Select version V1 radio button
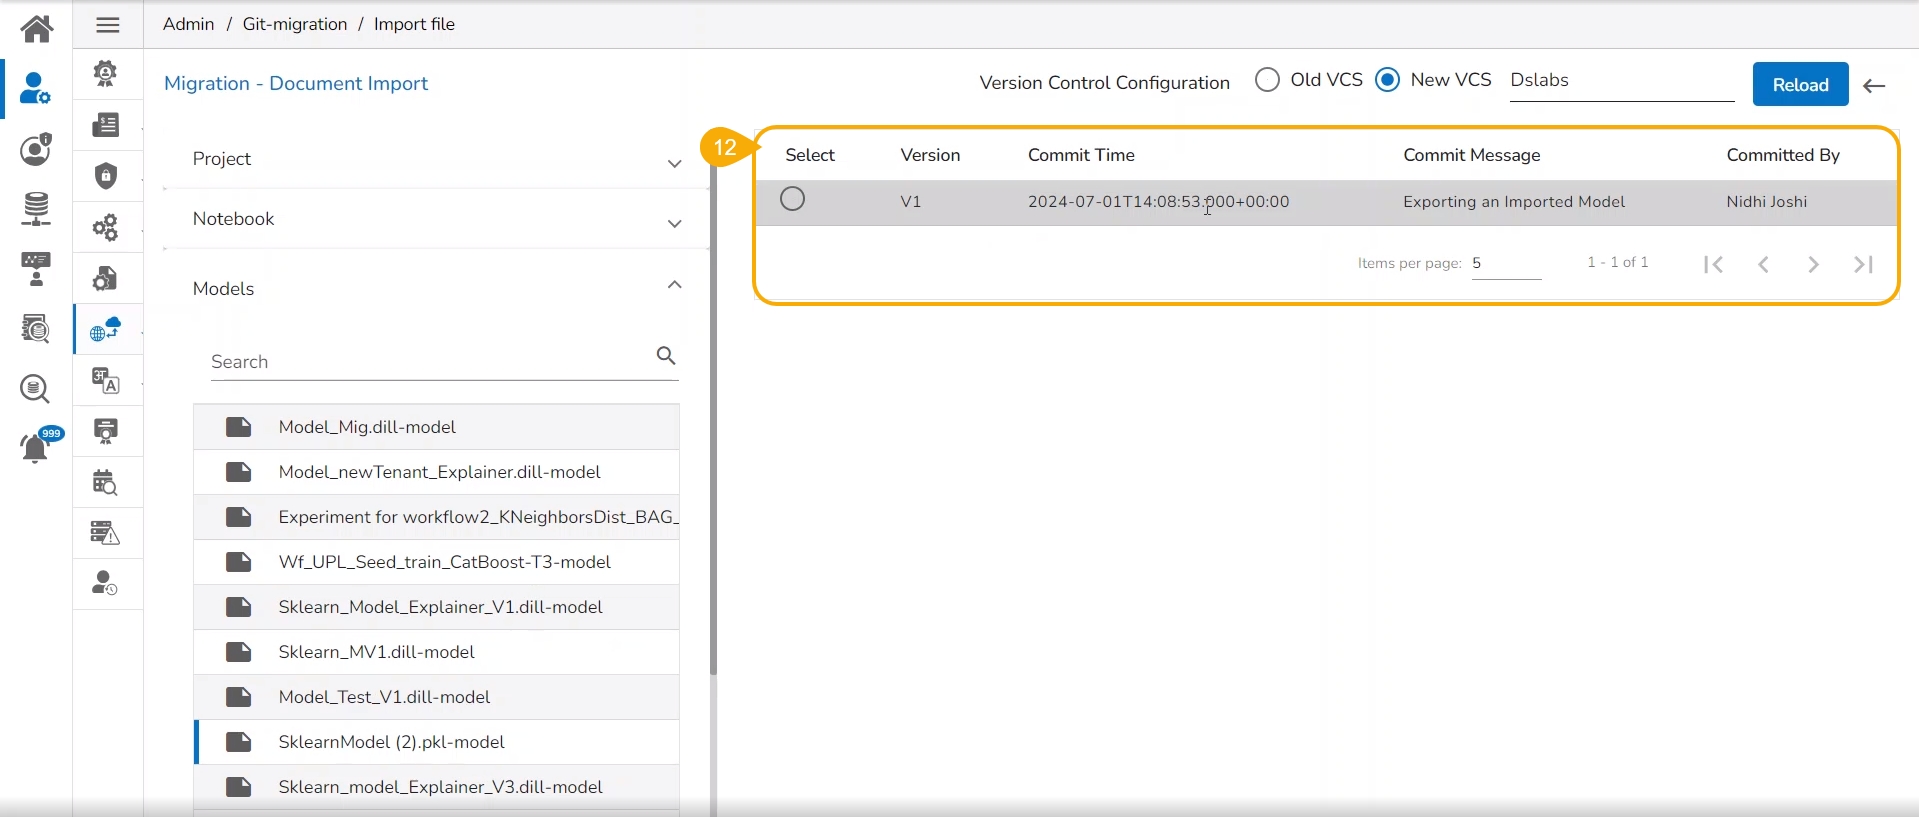 tap(792, 200)
